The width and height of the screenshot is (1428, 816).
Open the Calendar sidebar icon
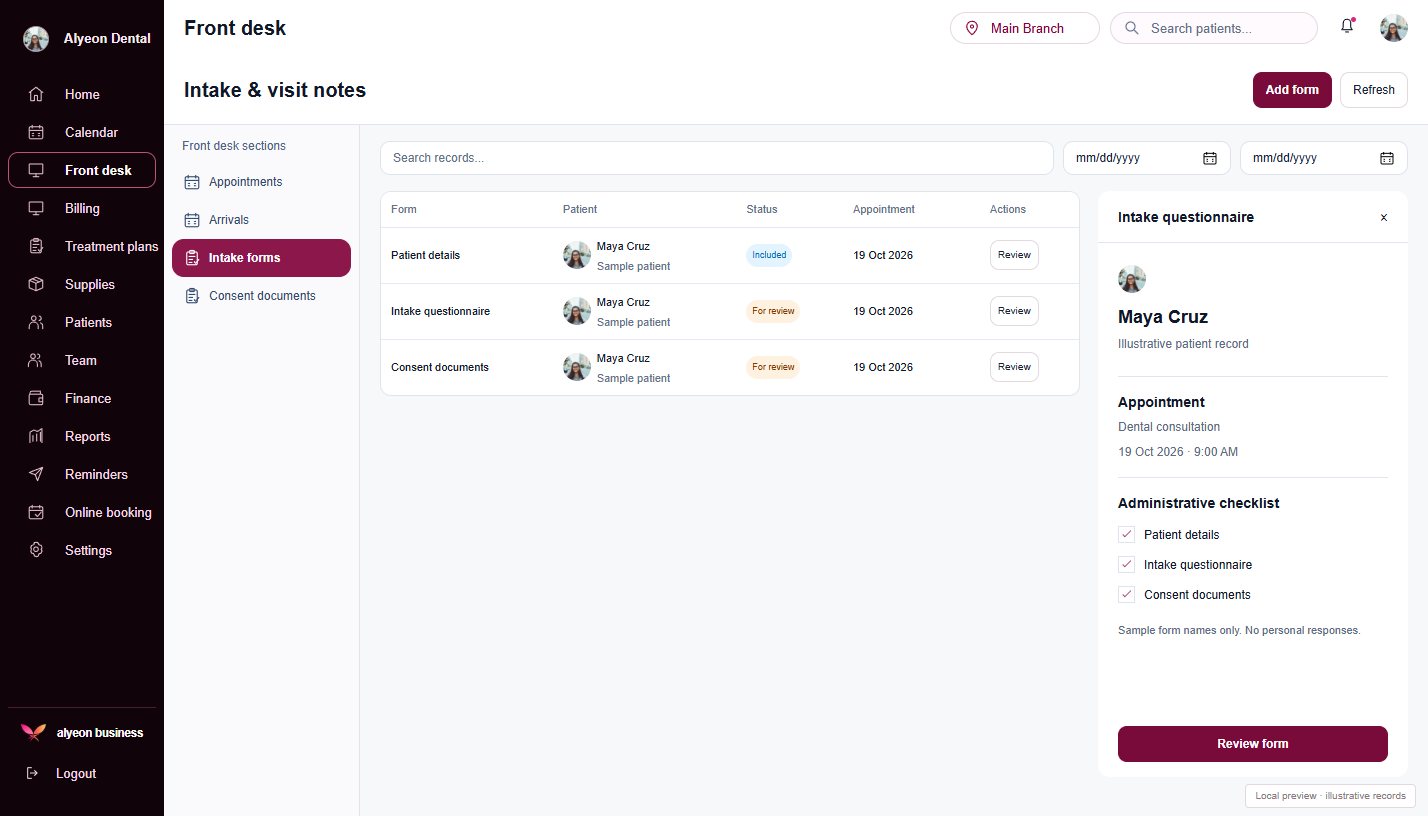click(36, 132)
